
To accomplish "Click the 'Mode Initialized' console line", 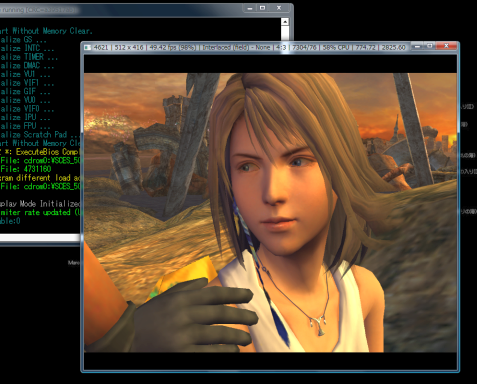I will [40, 204].
